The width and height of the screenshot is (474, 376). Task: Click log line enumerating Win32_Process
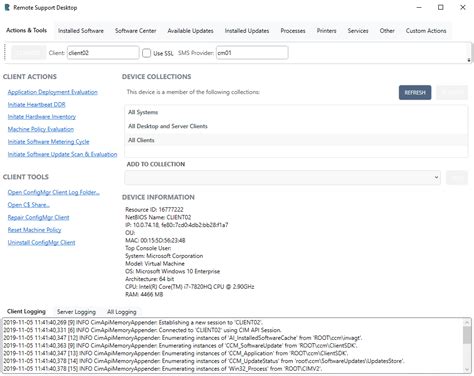click(x=162, y=369)
